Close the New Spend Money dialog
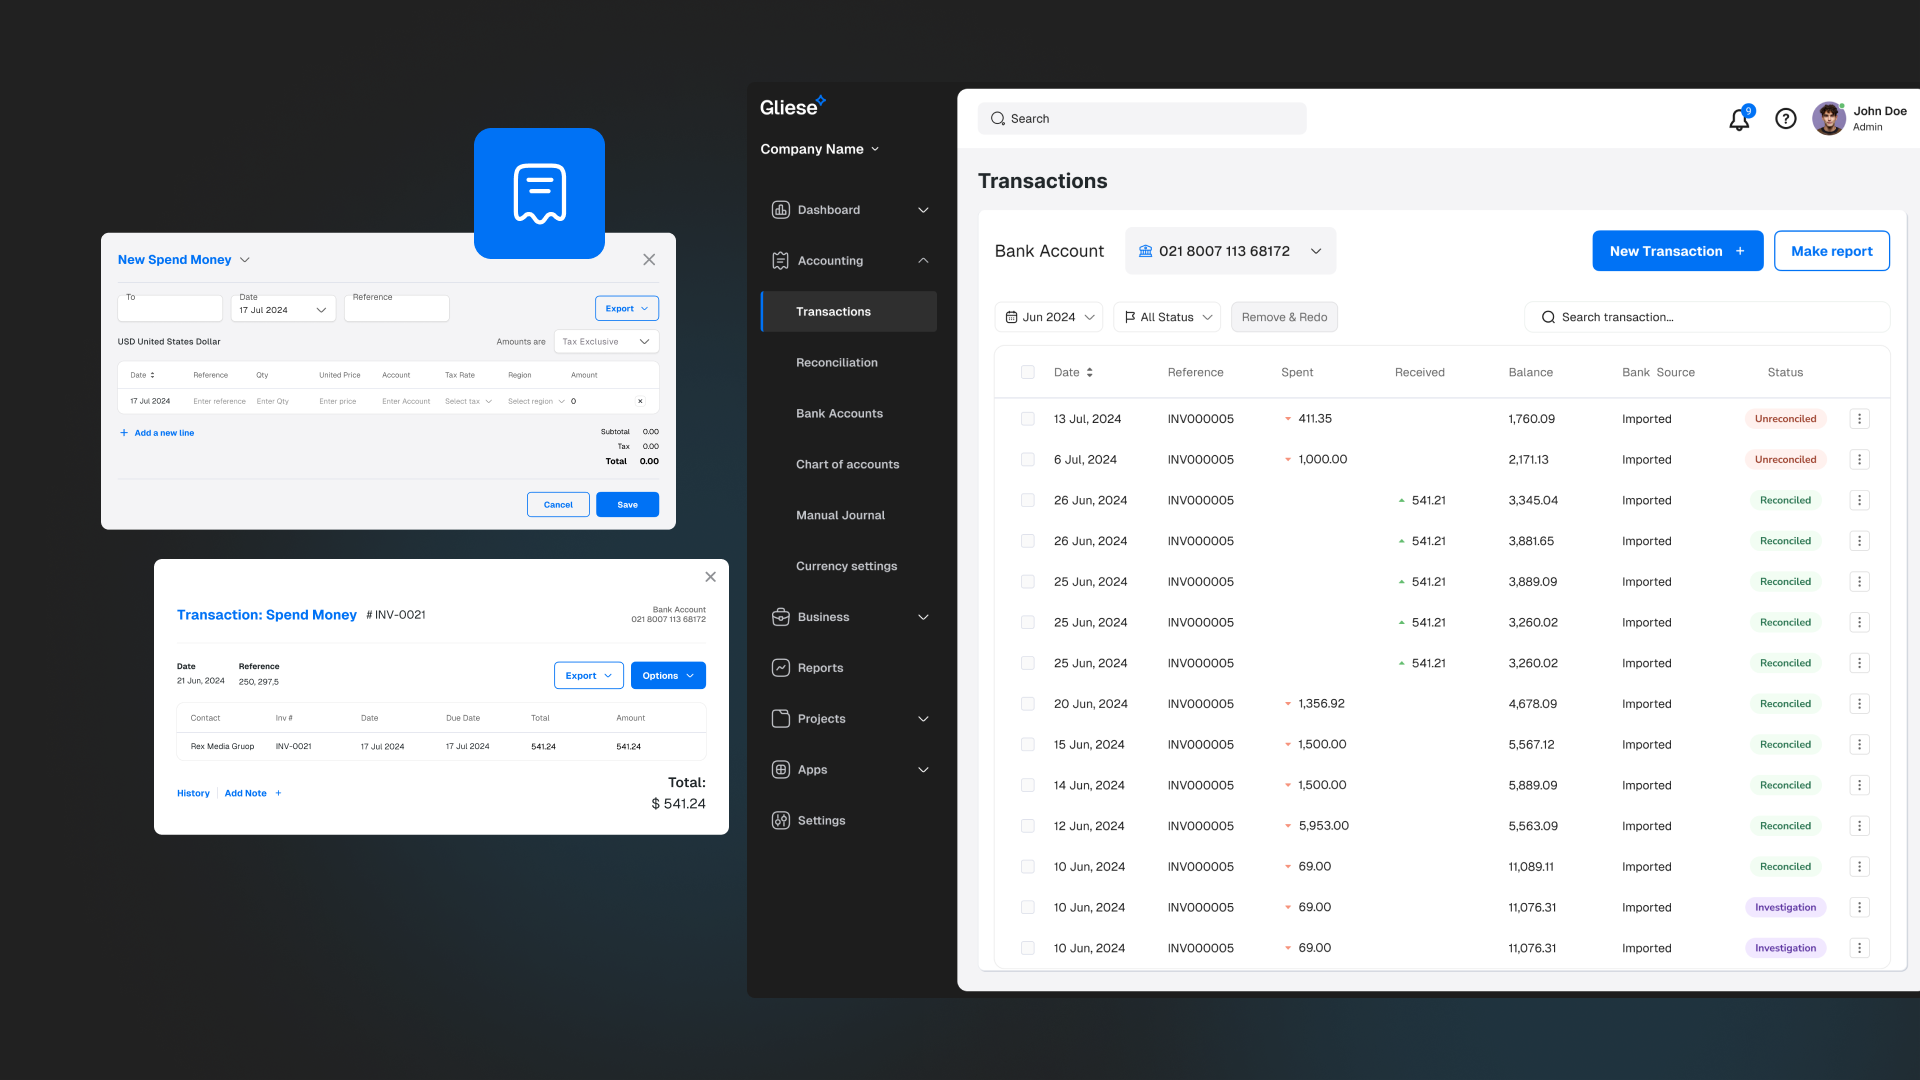1920x1080 pixels. pyautogui.click(x=649, y=260)
